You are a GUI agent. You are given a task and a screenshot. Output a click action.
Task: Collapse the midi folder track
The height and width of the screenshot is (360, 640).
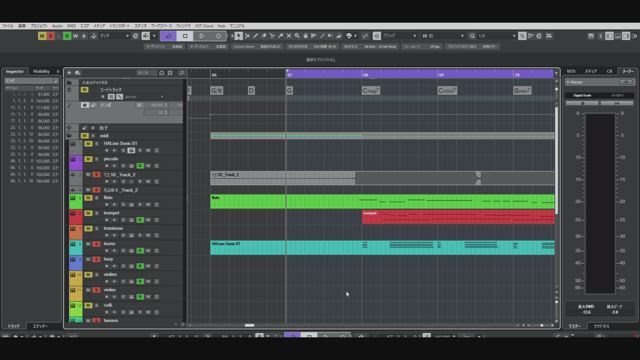pyautogui.click(x=69, y=136)
